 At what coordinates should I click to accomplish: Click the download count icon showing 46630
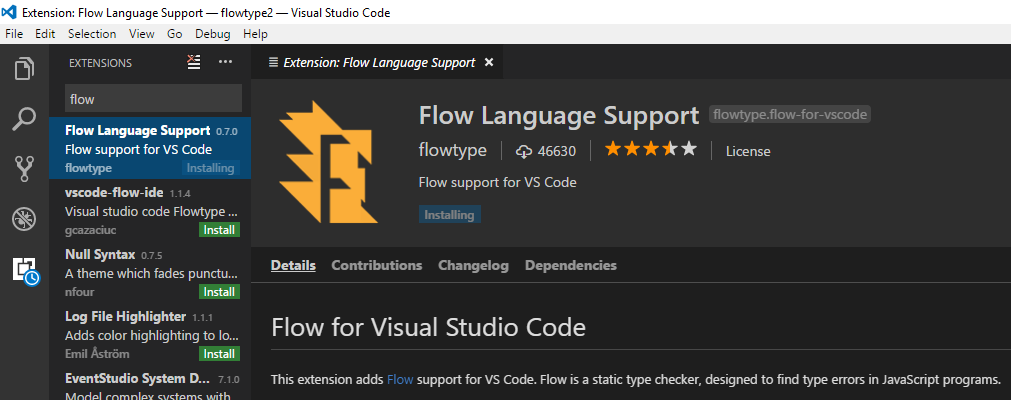pos(524,152)
